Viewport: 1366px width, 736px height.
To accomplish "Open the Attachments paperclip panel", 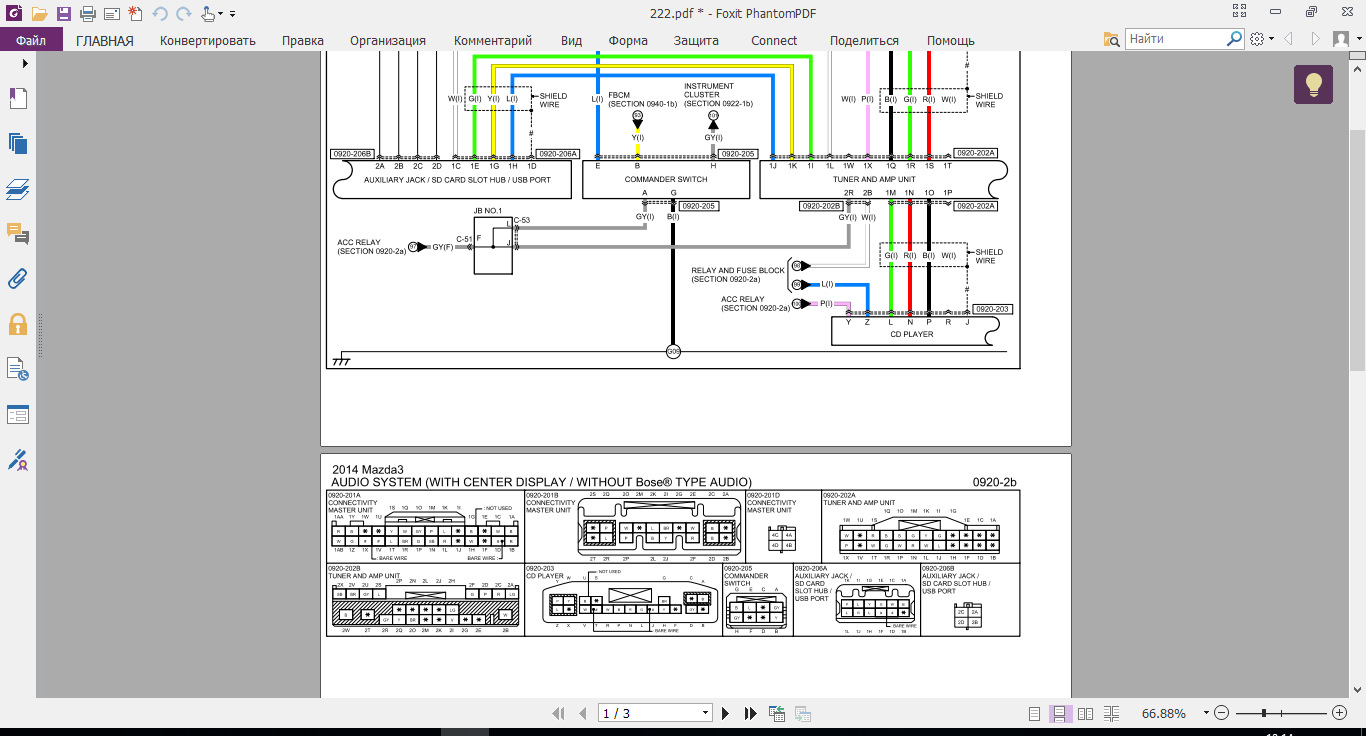I will point(18,278).
